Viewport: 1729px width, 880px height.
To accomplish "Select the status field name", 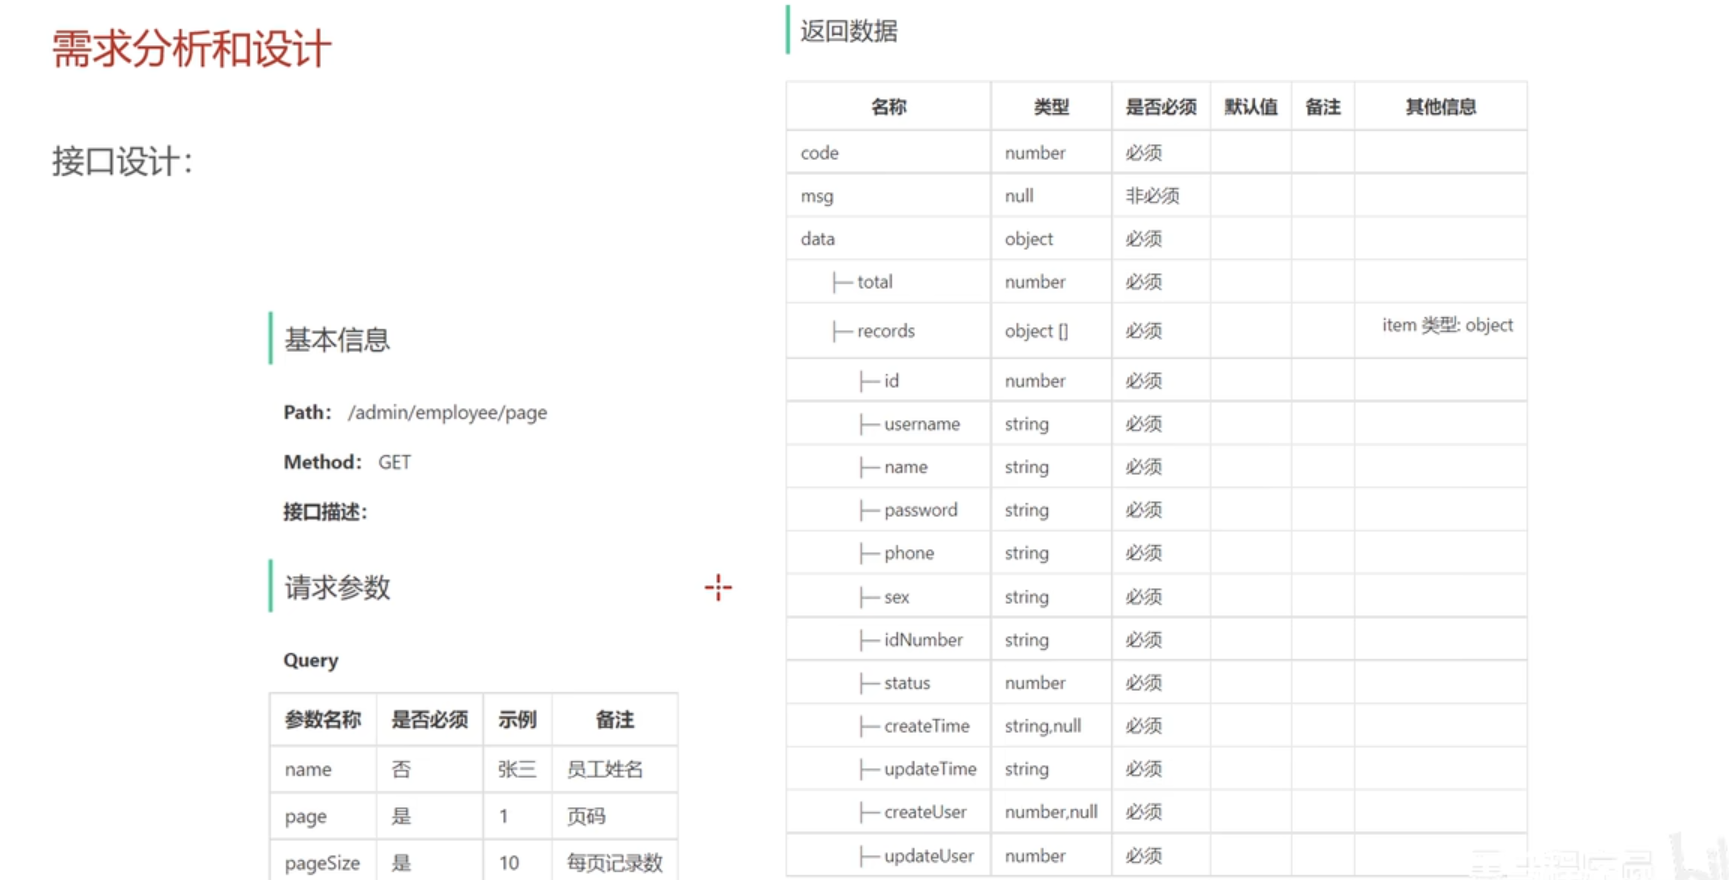I will 906,683.
